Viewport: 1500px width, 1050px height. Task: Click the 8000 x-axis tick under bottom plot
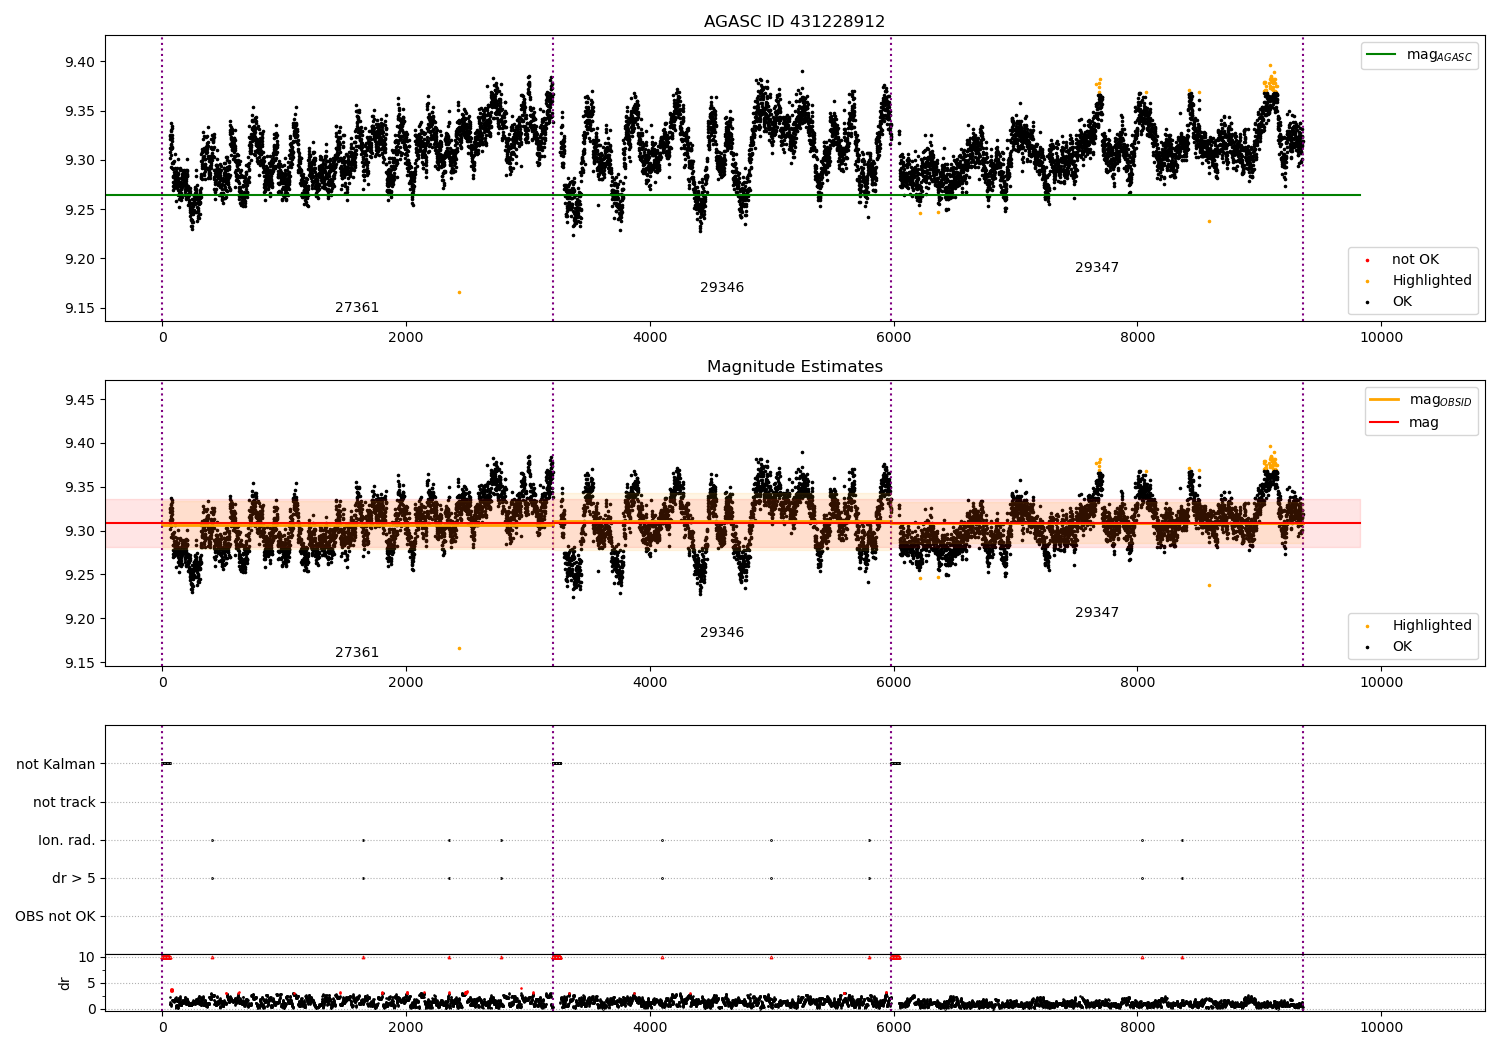point(1137,1027)
